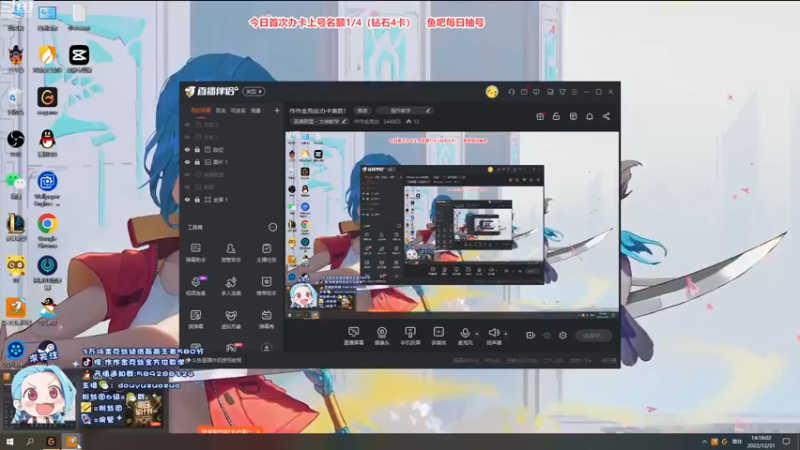The height and width of the screenshot is (450, 800).
Task: Add 直播屏幕 screen capture source
Action: click(354, 336)
